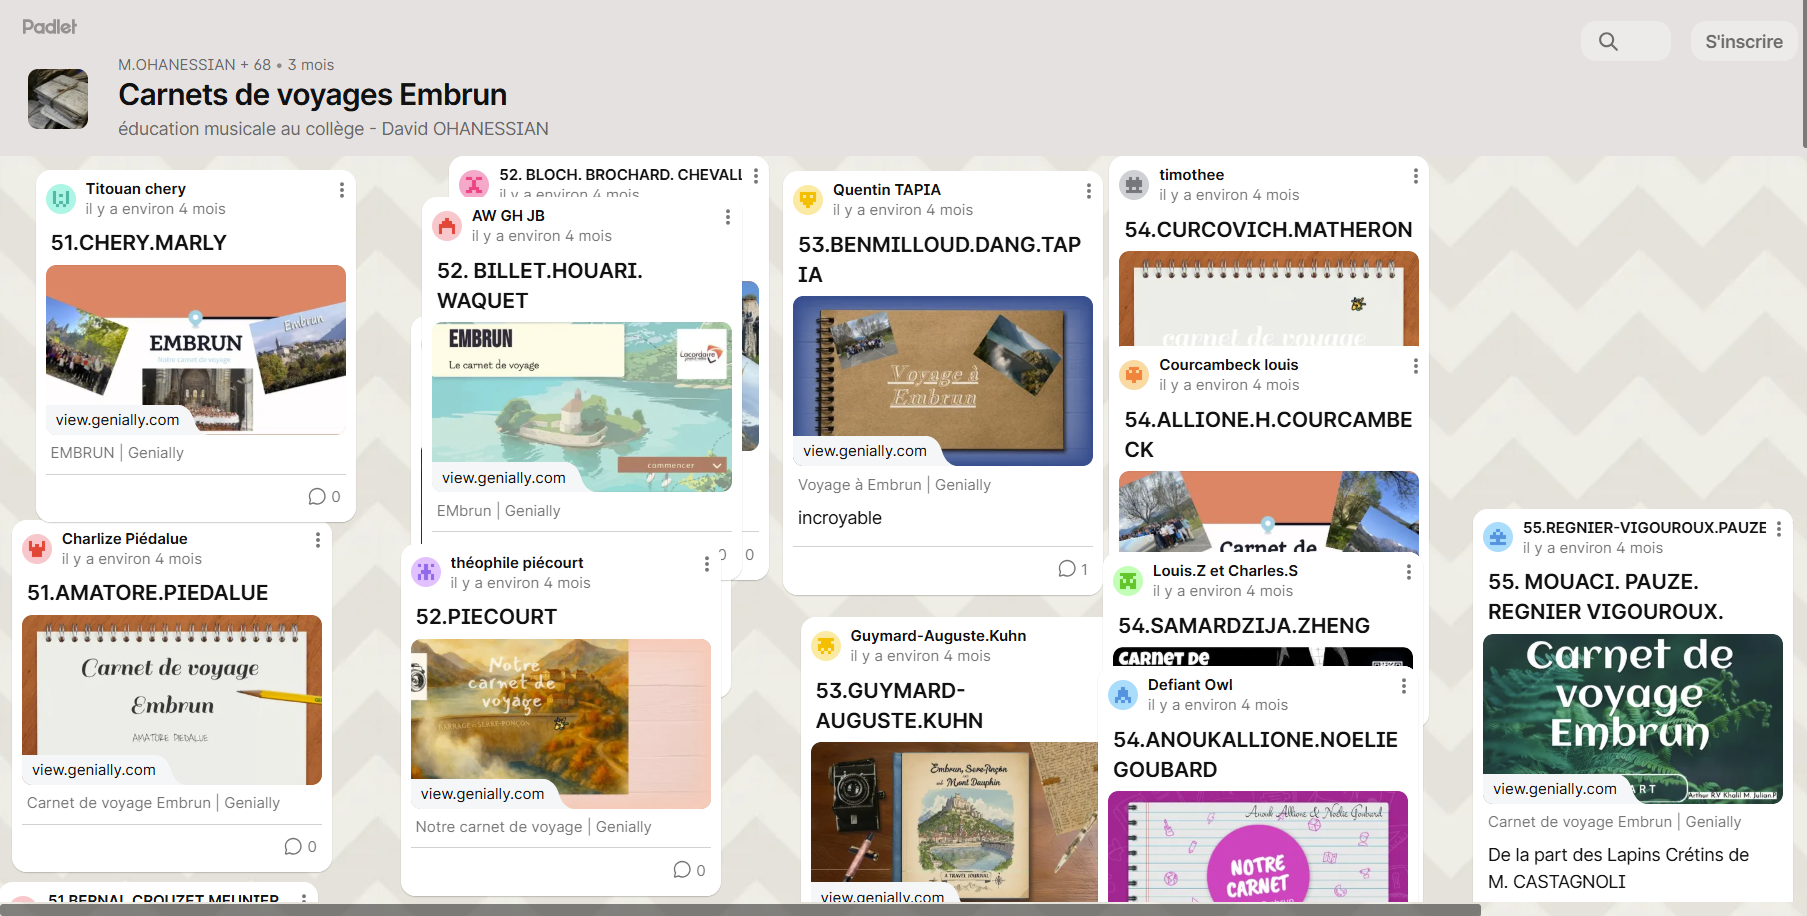Click the S'inscrire button

pyautogui.click(x=1743, y=42)
